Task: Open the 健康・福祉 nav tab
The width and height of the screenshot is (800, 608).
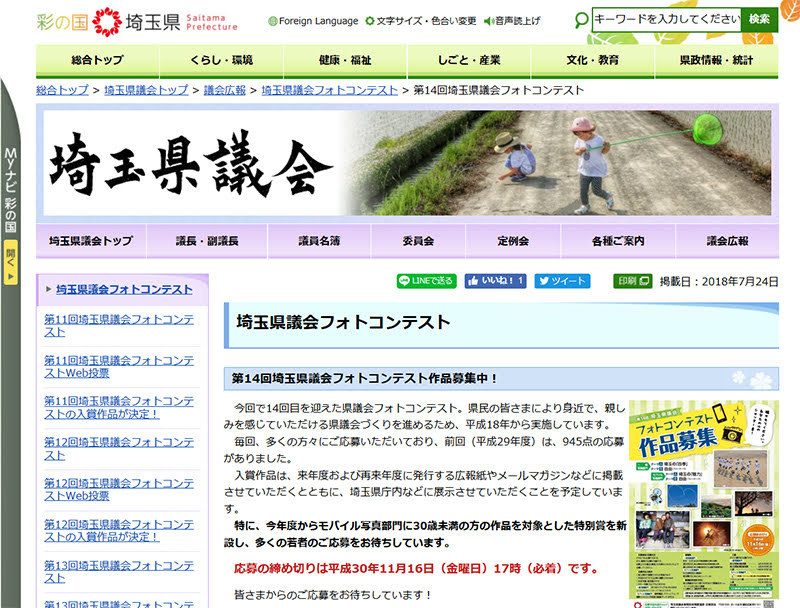Action: click(345, 60)
